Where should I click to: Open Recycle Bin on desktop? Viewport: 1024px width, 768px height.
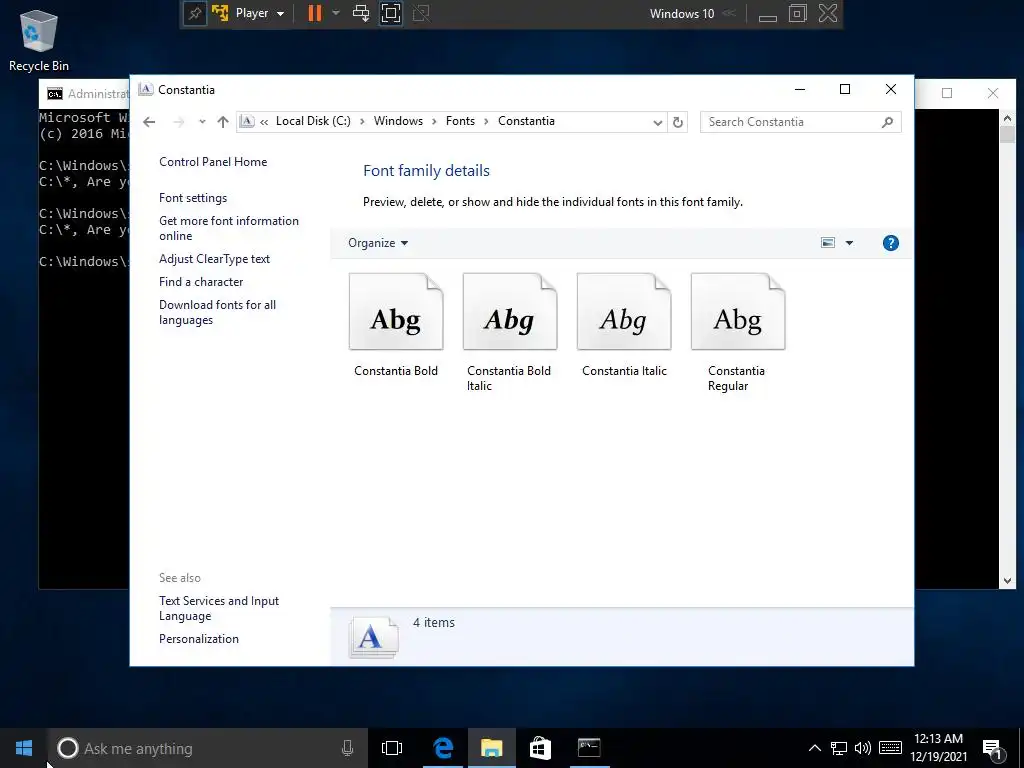[x=39, y=39]
